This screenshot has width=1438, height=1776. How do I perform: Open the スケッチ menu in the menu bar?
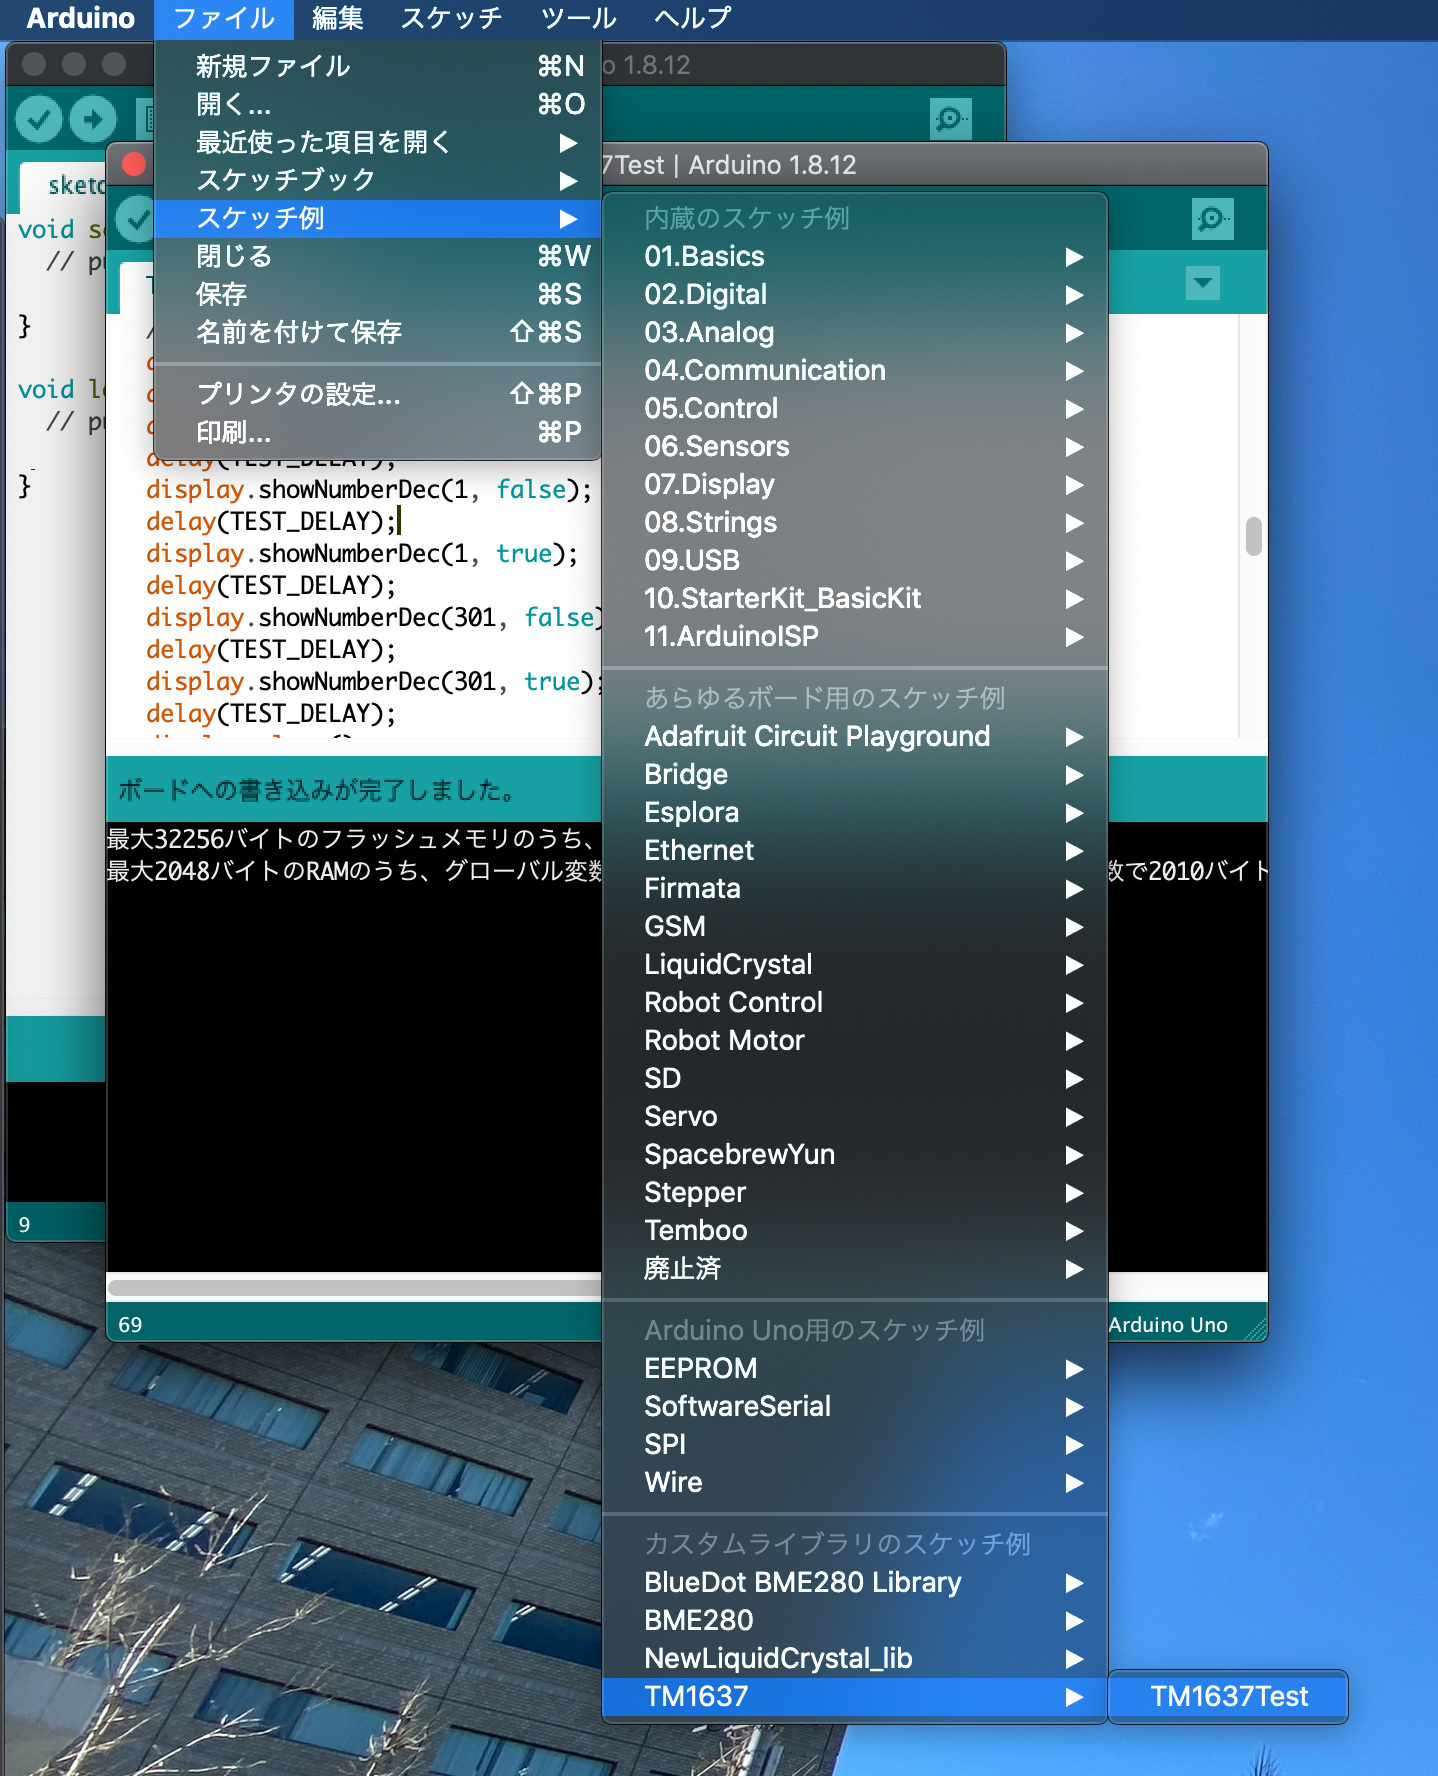(451, 18)
